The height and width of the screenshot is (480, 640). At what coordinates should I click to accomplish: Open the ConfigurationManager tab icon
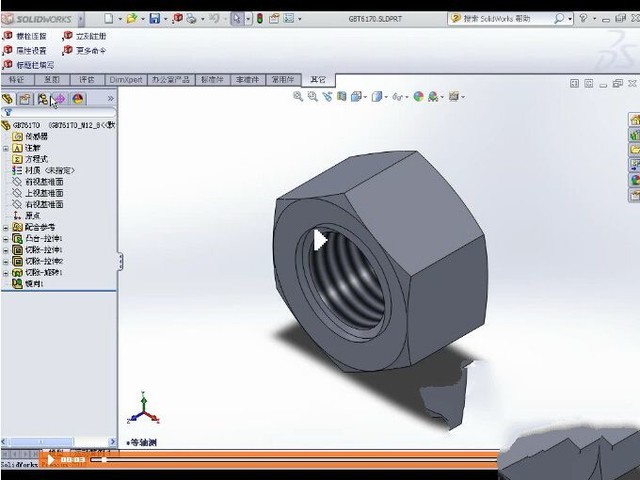click(42, 99)
